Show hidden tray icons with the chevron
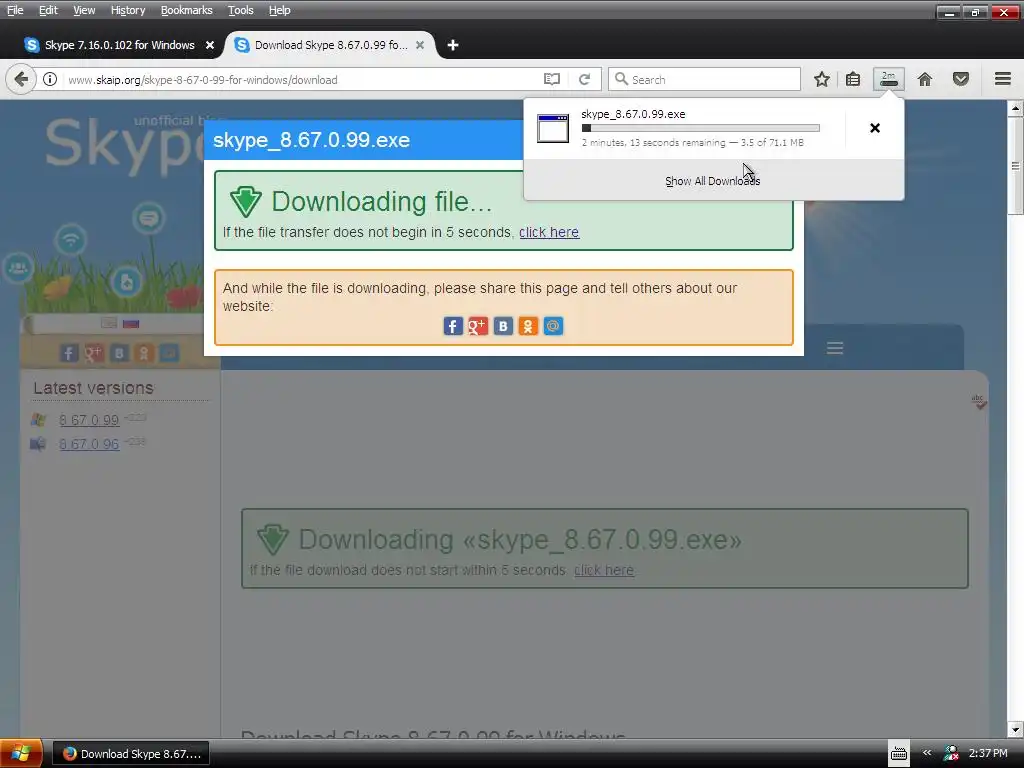The height and width of the screenshot is (768, 1024). tap(927, 753)
